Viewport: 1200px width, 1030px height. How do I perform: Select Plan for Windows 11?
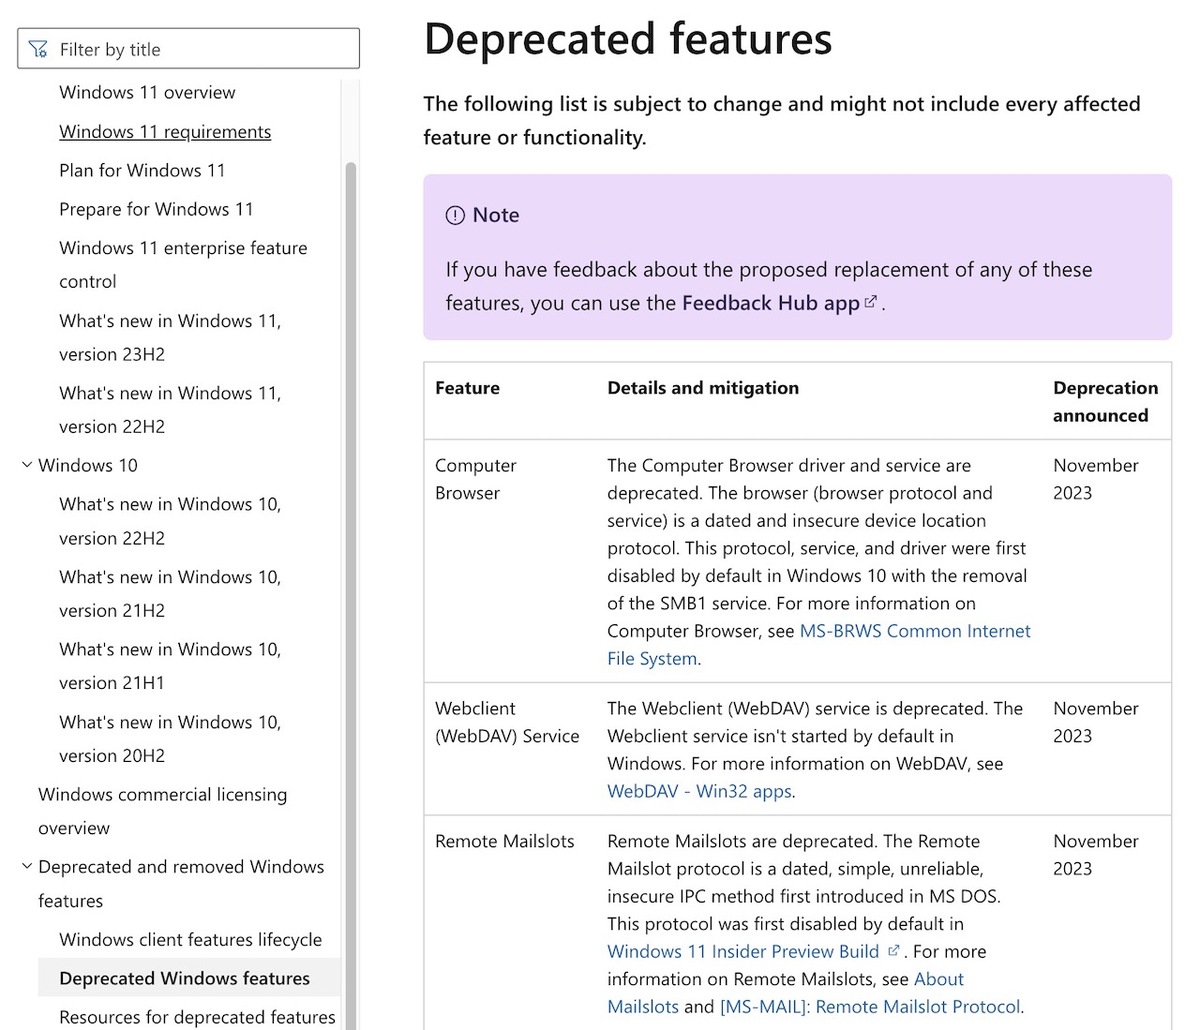(142, 170)
